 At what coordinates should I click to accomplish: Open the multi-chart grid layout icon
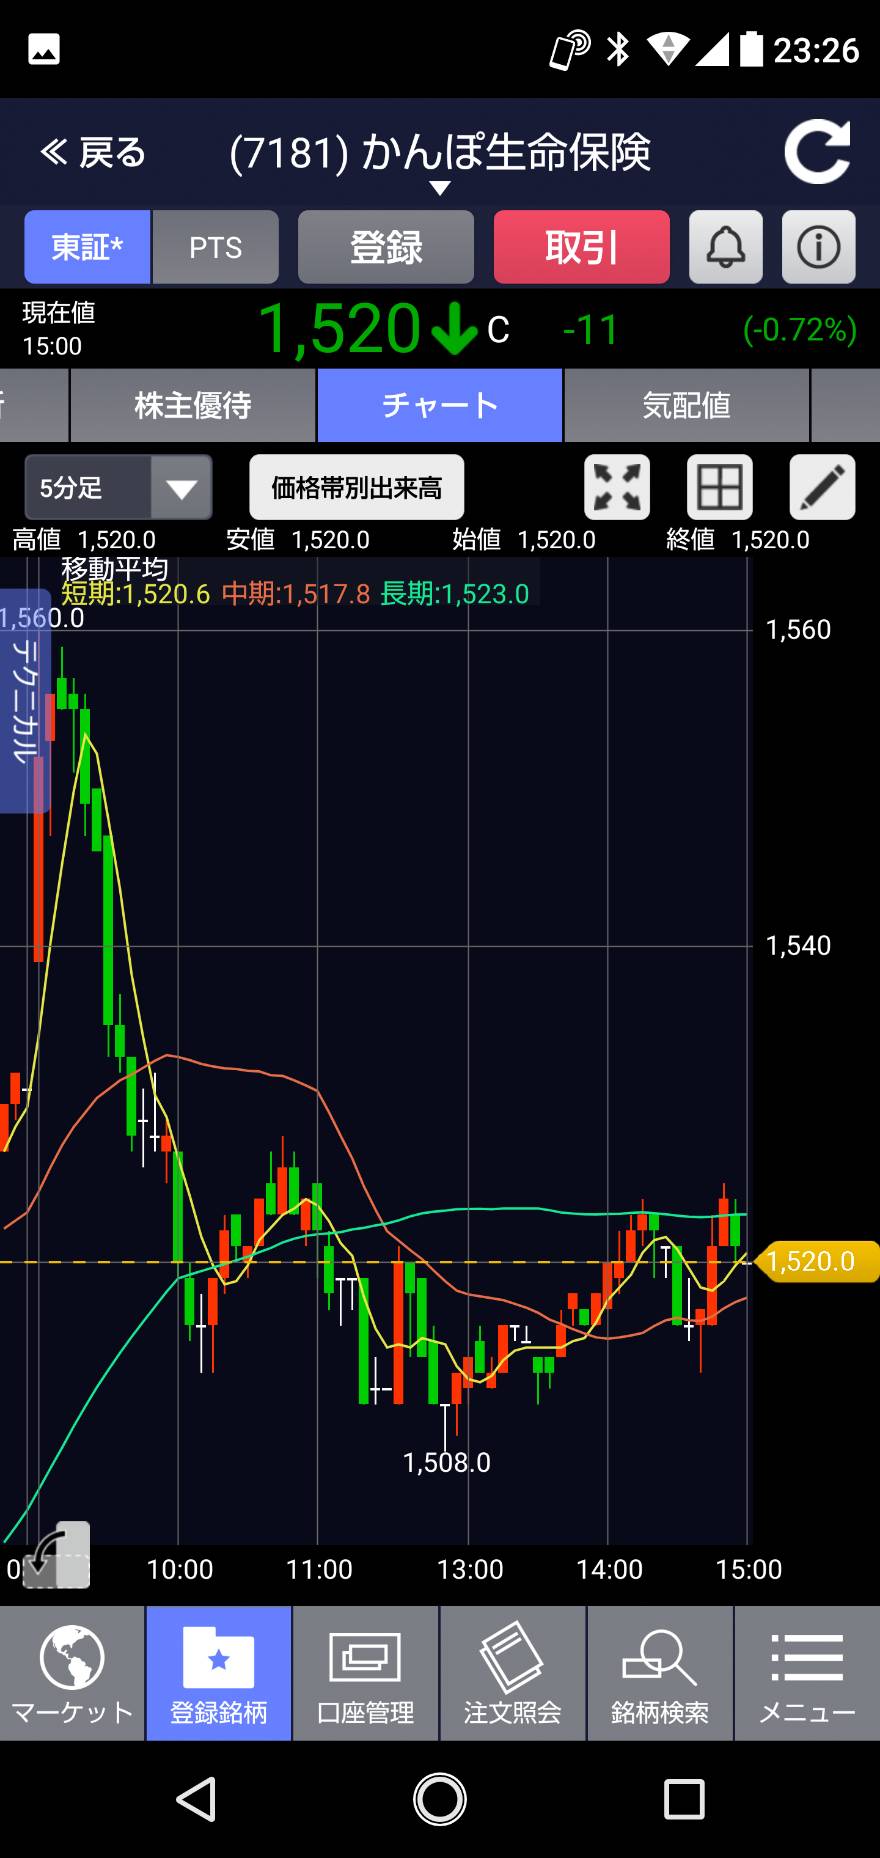(x=720, y=488)
